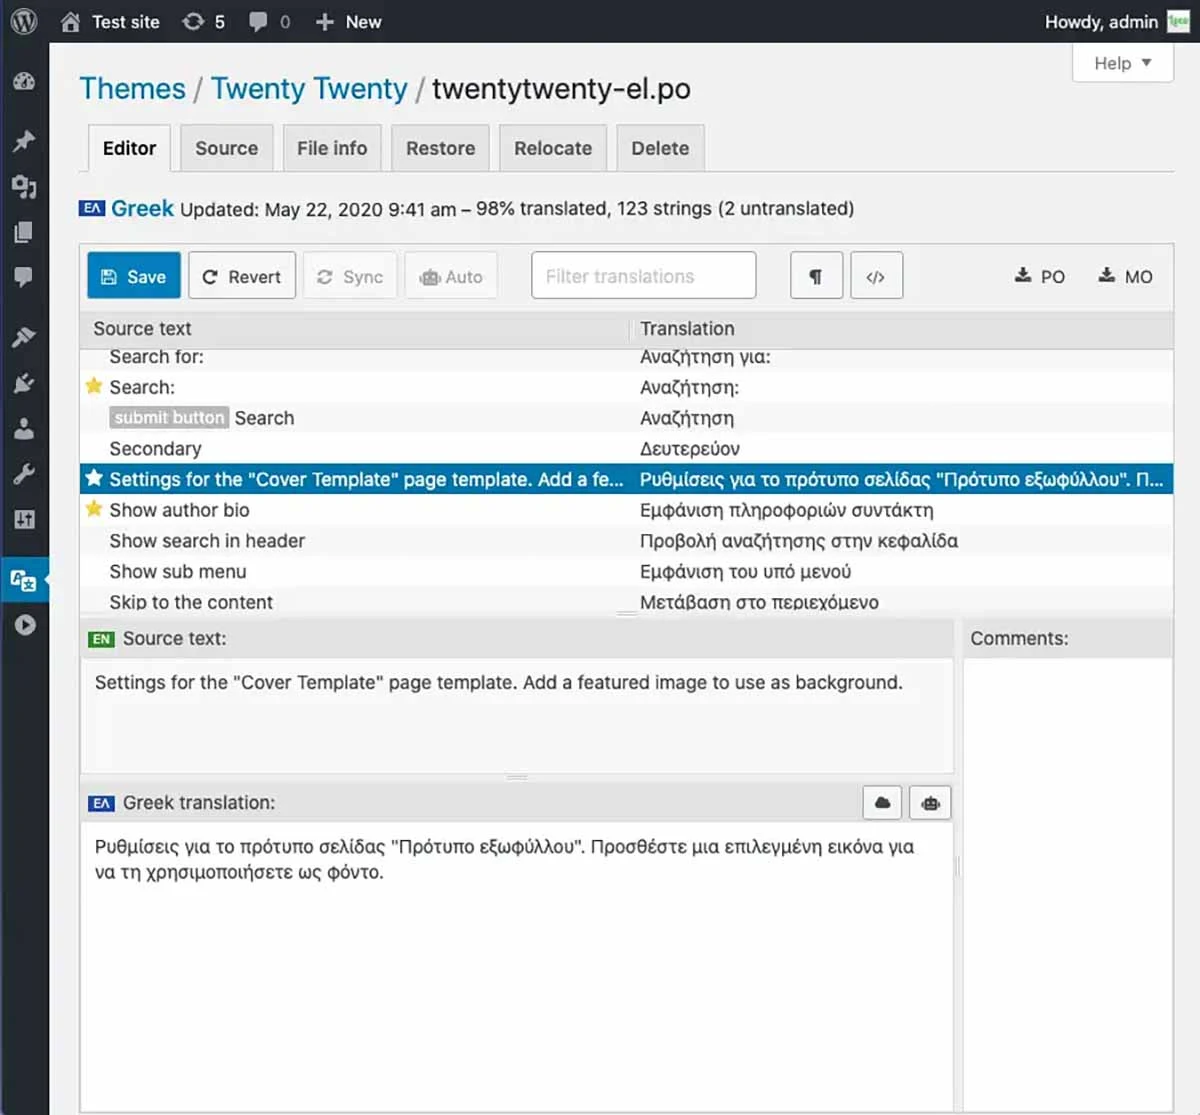The width and height of the screenshot is (1200, 1115).
Task: Open the Appearance sidebar icon
Action: coord(24,337)
